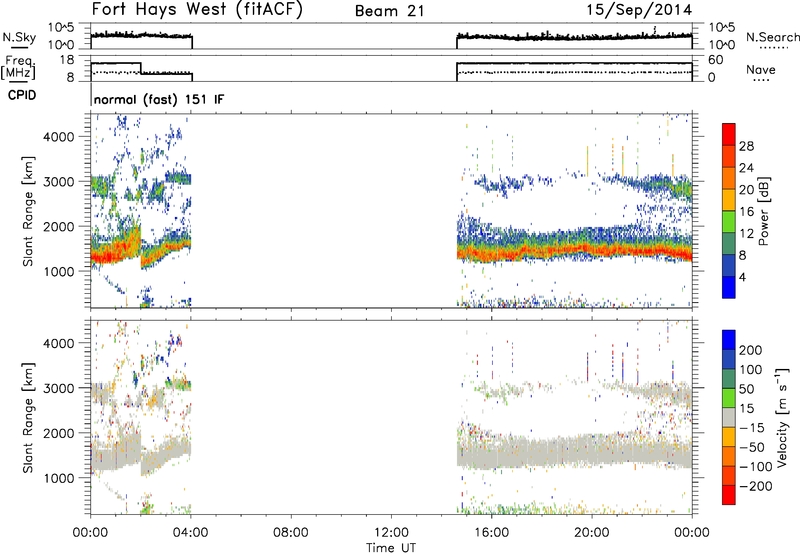The width and height of the screenshot is (800, 554).
Task: Select the 'N.Sky' legend label
Action: pos(19,37)
